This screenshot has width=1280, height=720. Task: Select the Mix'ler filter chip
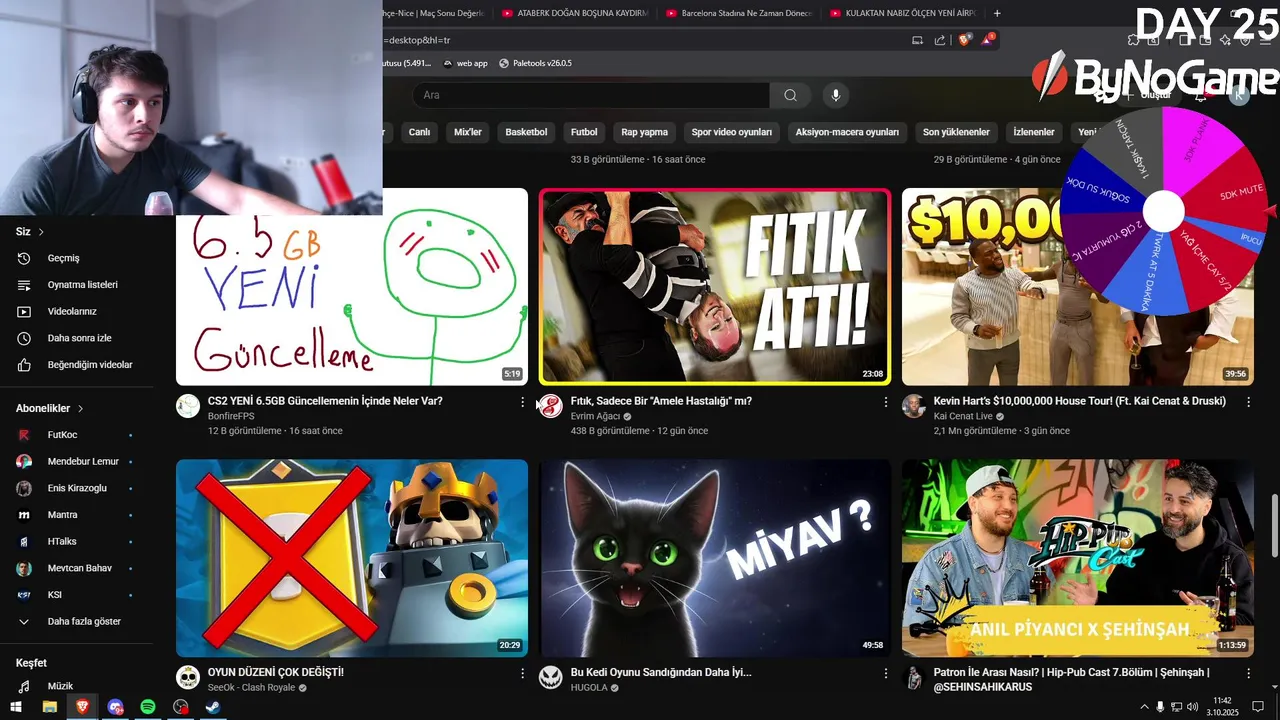[x=468, y=132]
